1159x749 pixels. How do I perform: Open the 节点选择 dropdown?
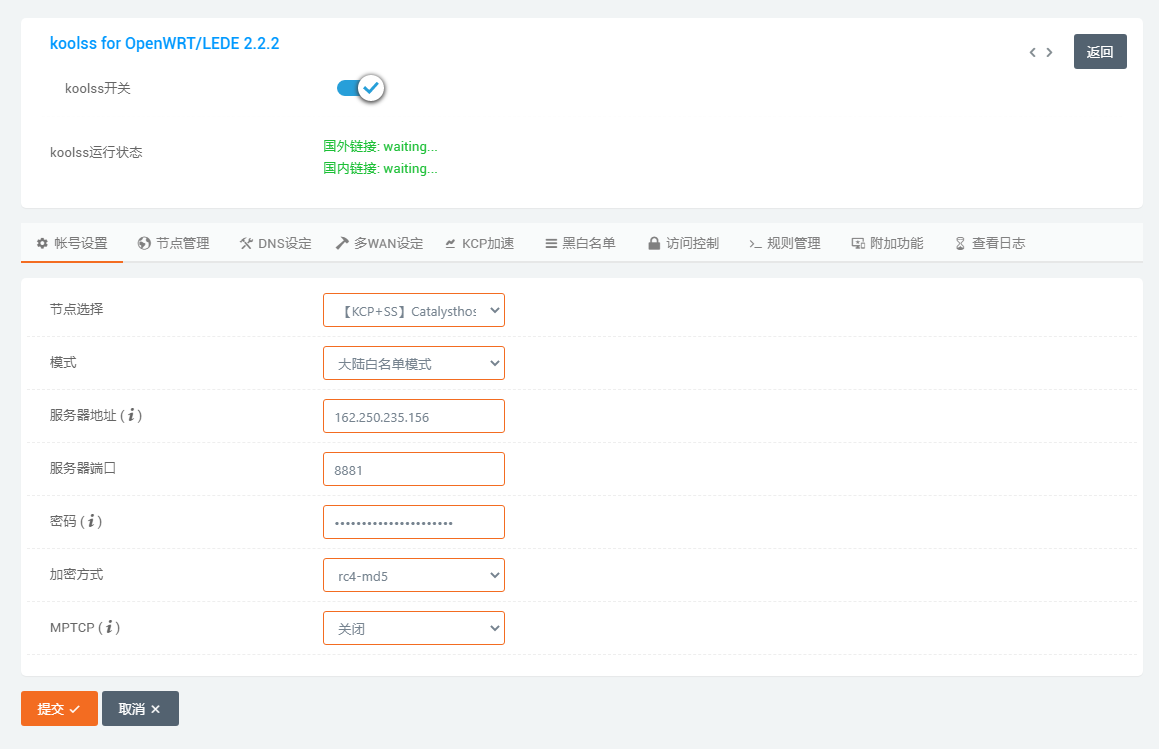tap(414, 311)
